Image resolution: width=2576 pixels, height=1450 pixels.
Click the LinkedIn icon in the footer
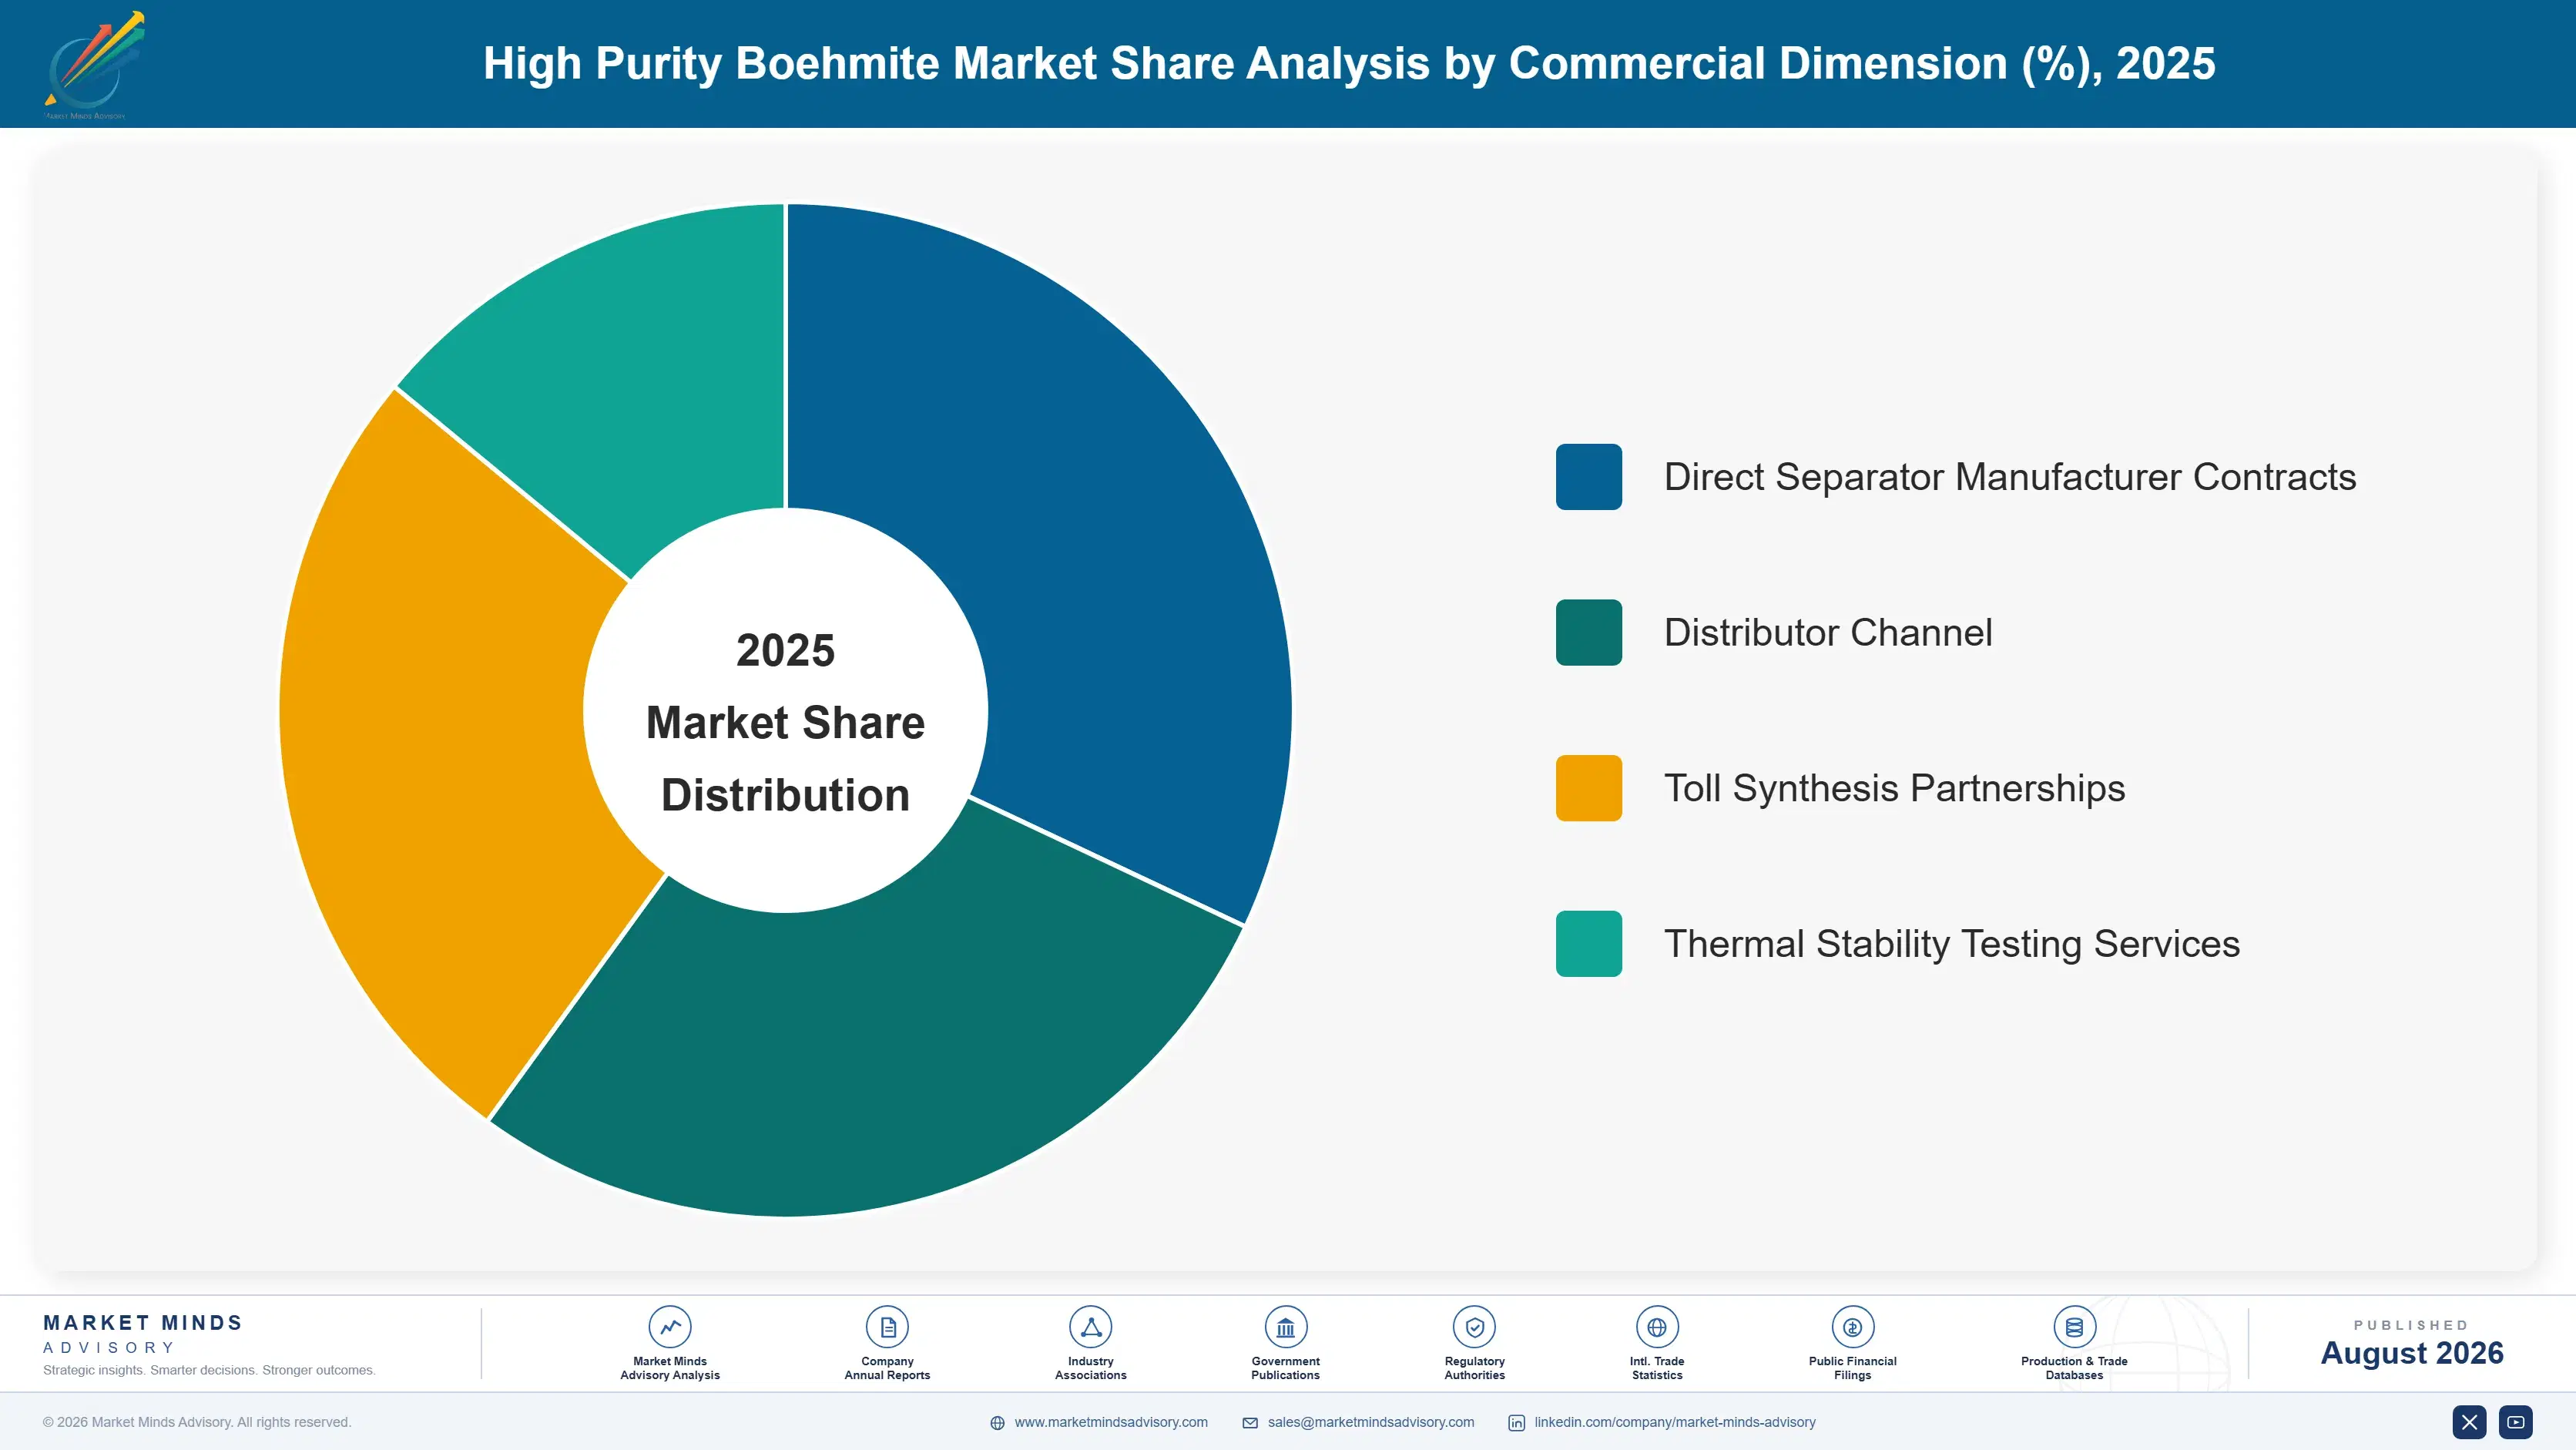(x=1516, y=1423)
